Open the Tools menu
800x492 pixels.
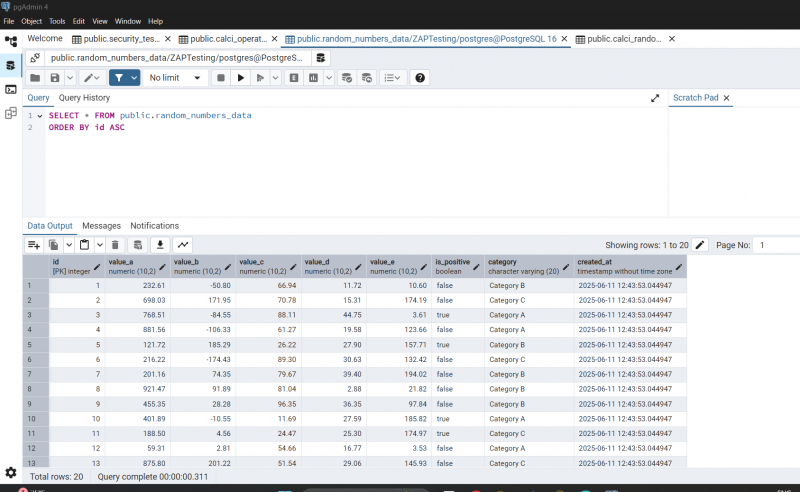(x=57, y=20)
